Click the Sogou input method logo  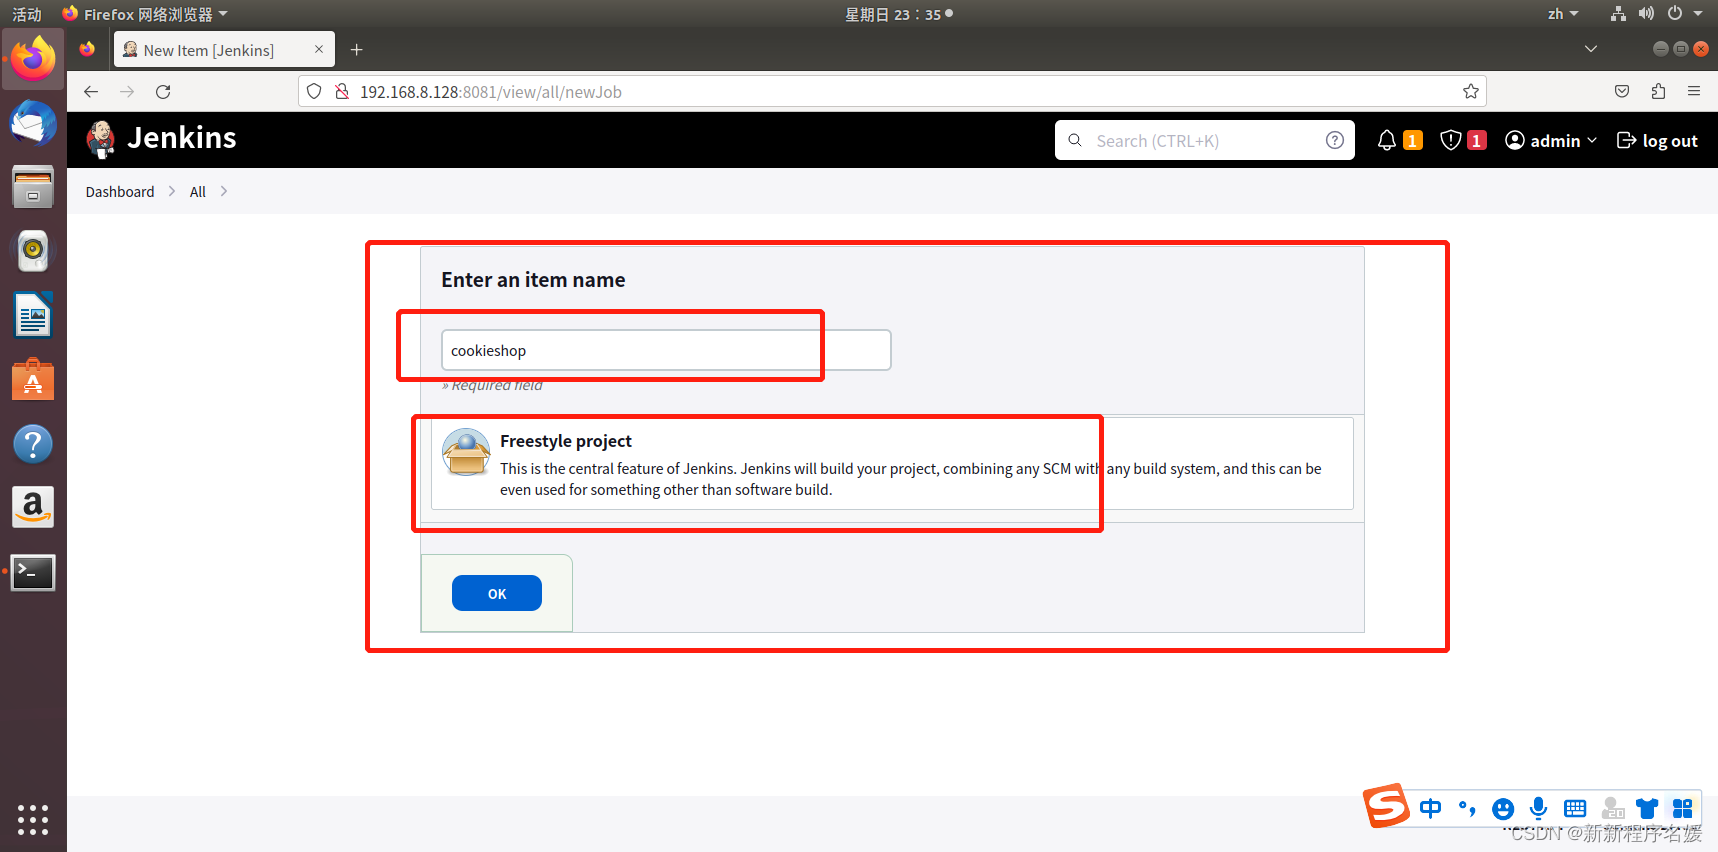click(x=1387, y=805)
